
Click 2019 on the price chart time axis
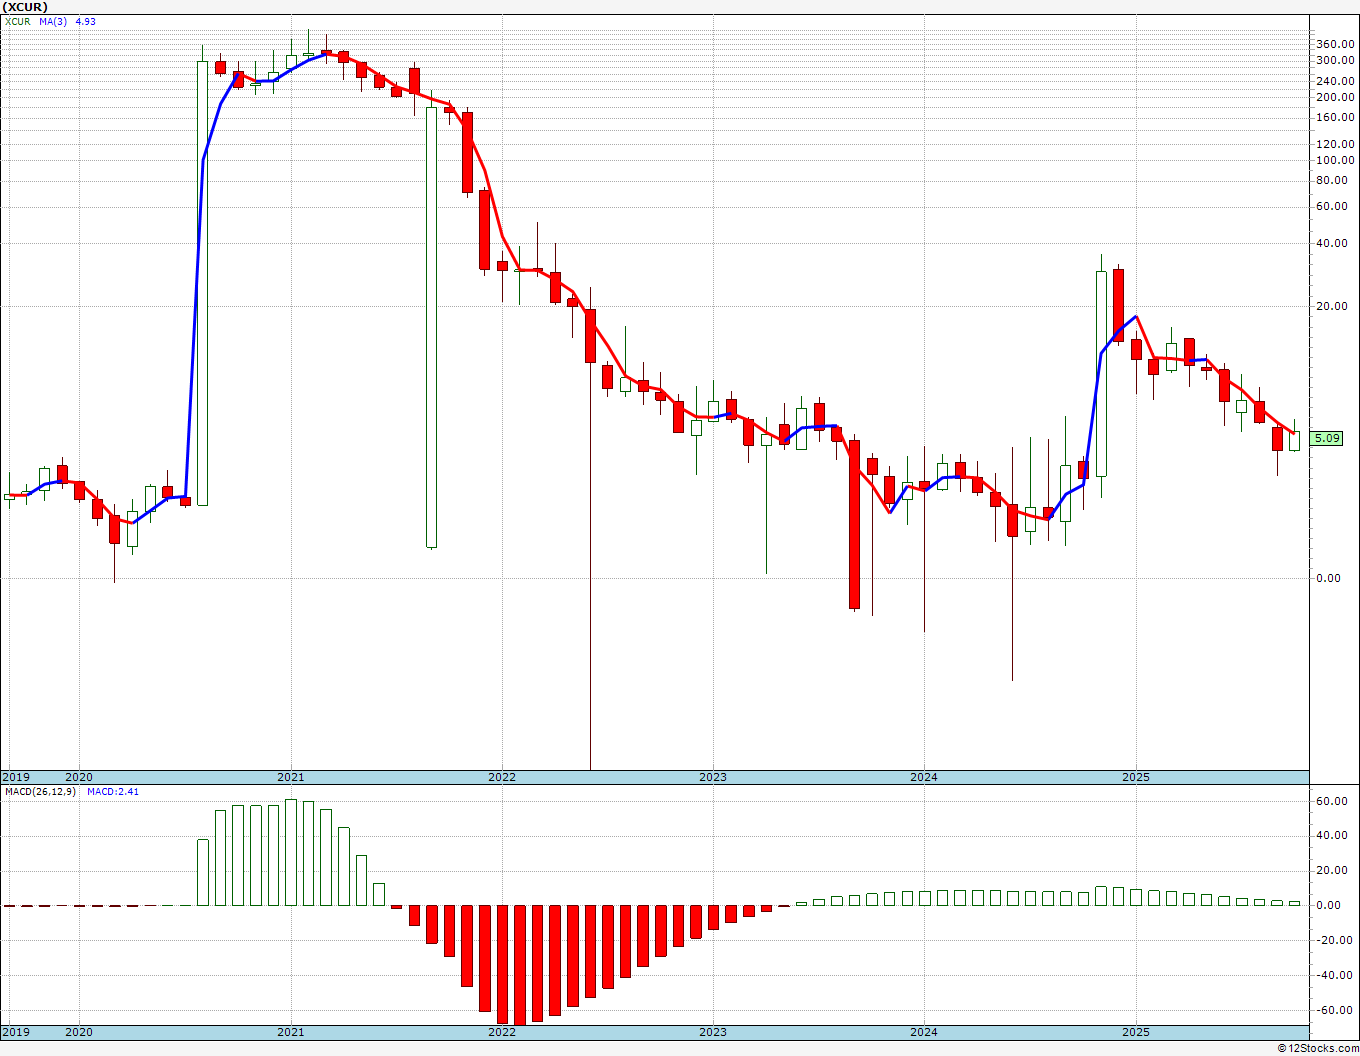pos(15,777)
